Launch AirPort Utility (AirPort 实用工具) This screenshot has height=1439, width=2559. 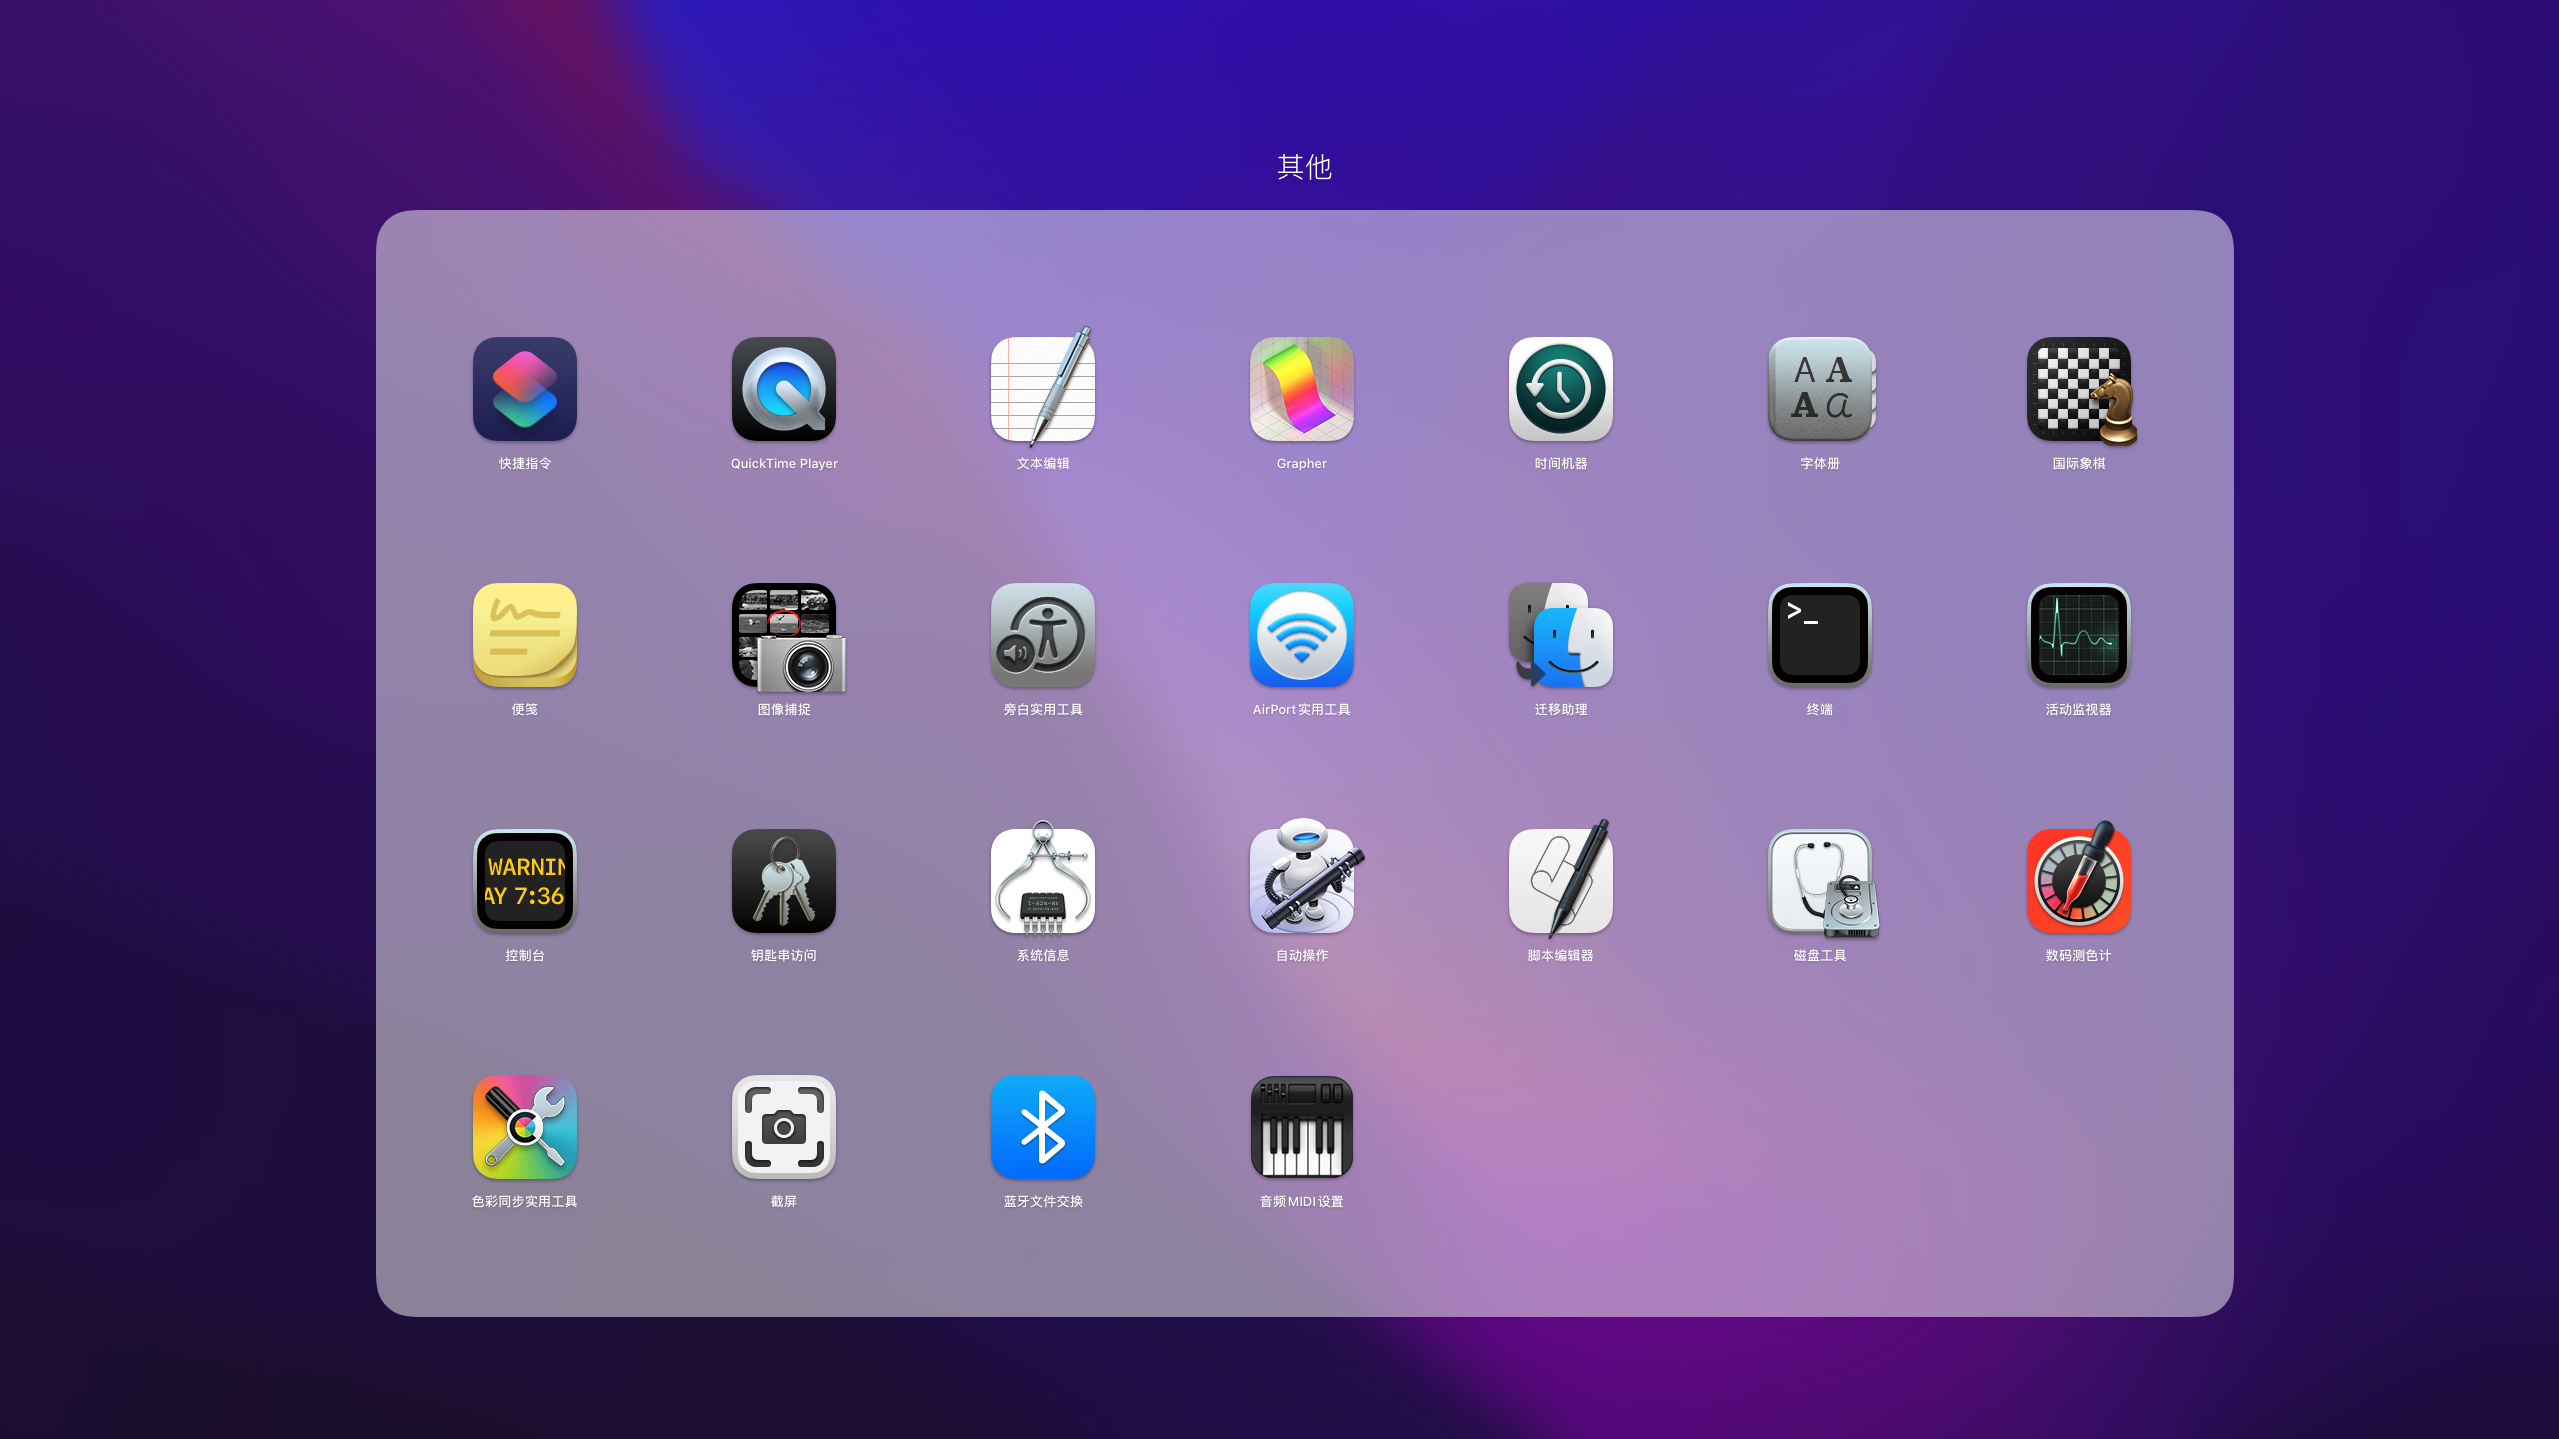(1302, 635)
